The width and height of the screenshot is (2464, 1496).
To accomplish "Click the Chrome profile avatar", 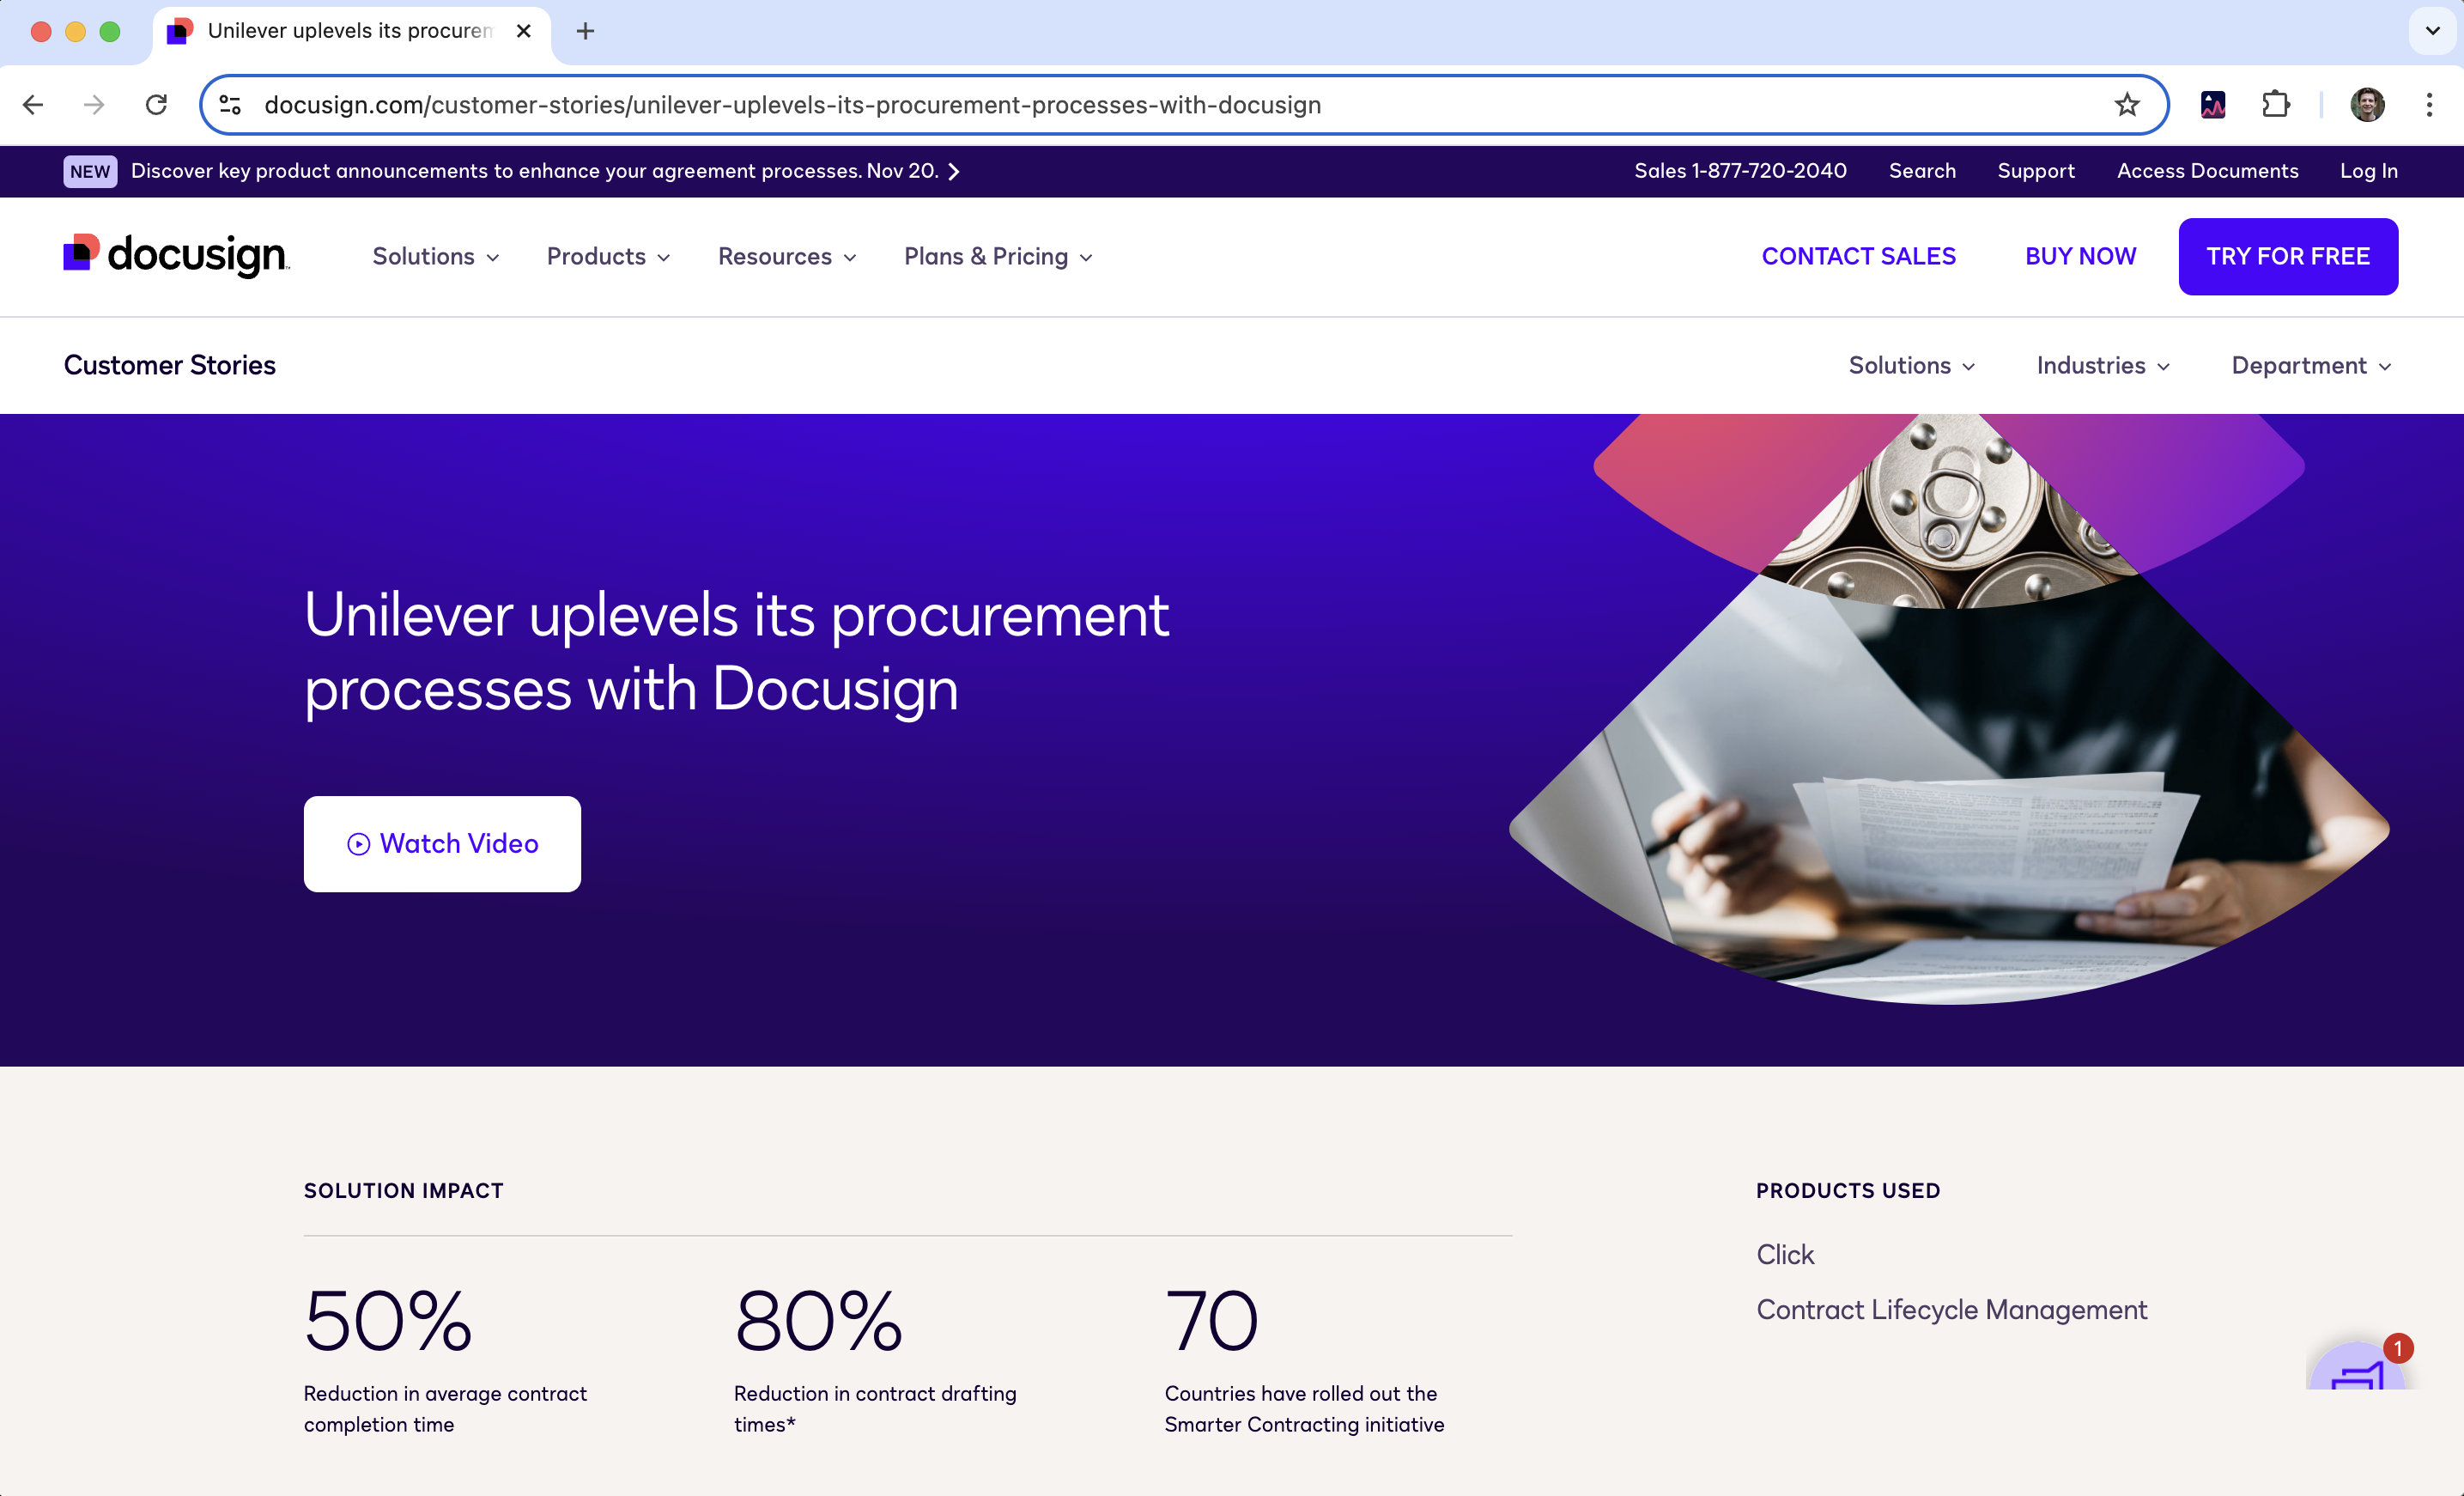I will coord(2366,105).
